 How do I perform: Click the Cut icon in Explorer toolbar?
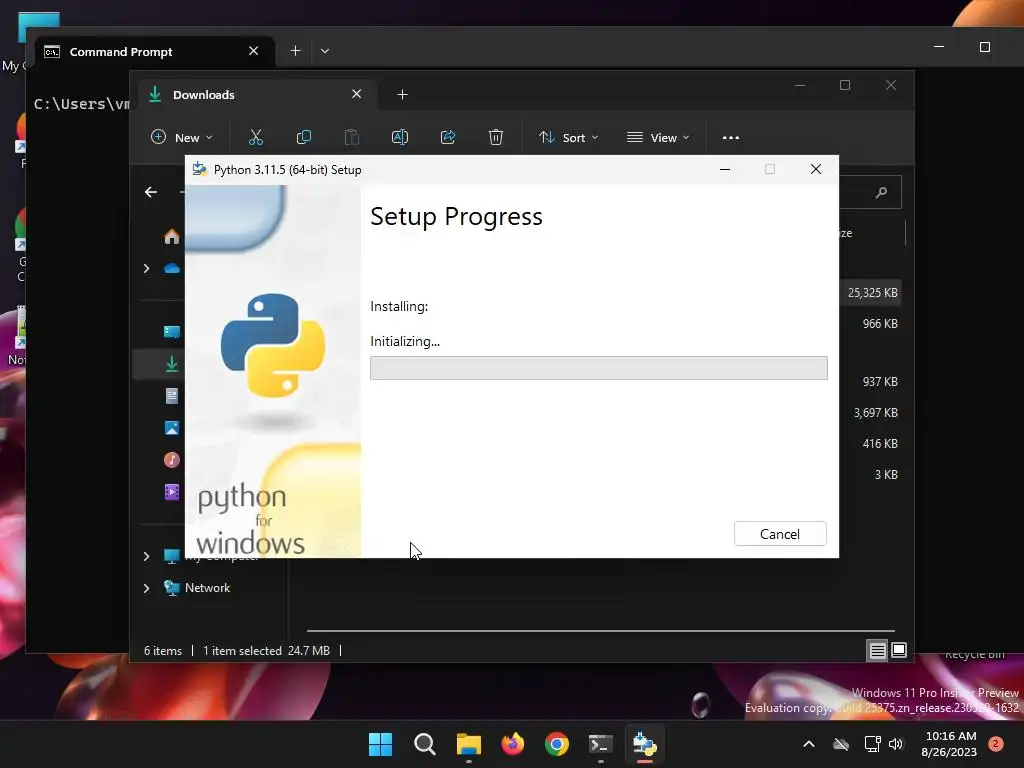coord(255,137)
